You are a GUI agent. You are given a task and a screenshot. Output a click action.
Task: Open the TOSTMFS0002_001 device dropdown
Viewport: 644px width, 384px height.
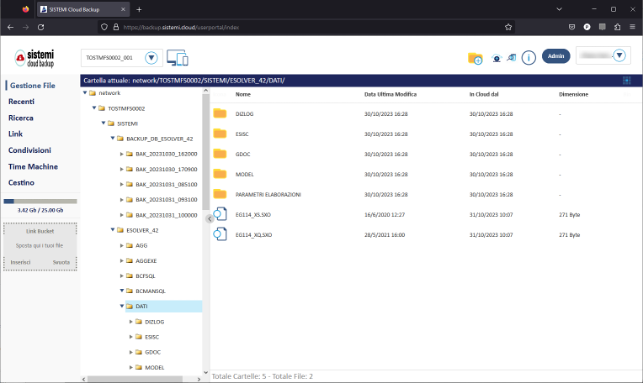(151, 58)
